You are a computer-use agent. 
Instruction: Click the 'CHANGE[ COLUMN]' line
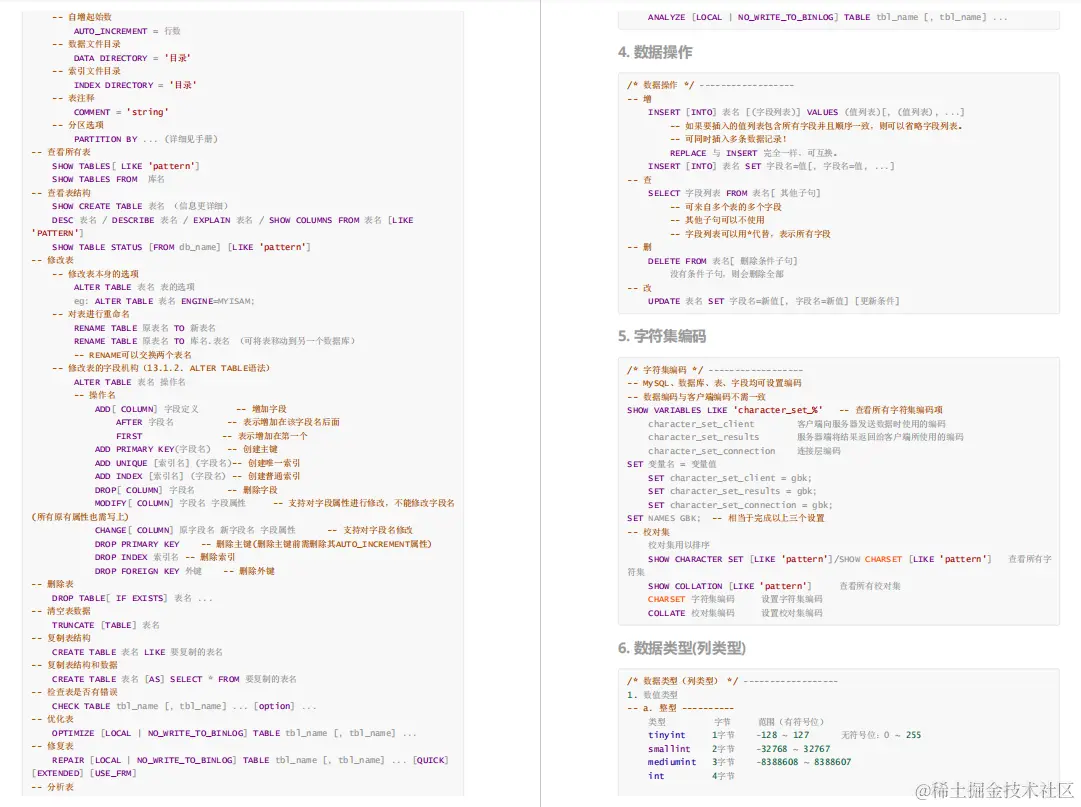254,530
